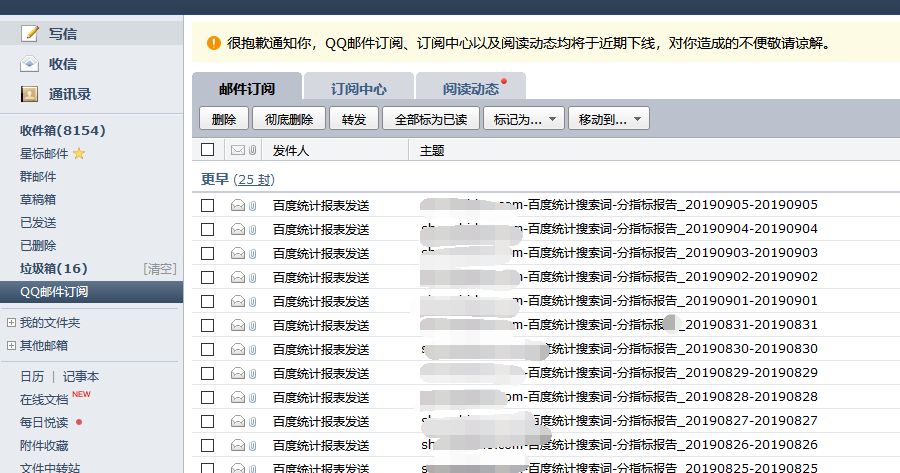Open the (25 封) link next to 更早
Screen dimensions: 900x473
tap(254, 179)
